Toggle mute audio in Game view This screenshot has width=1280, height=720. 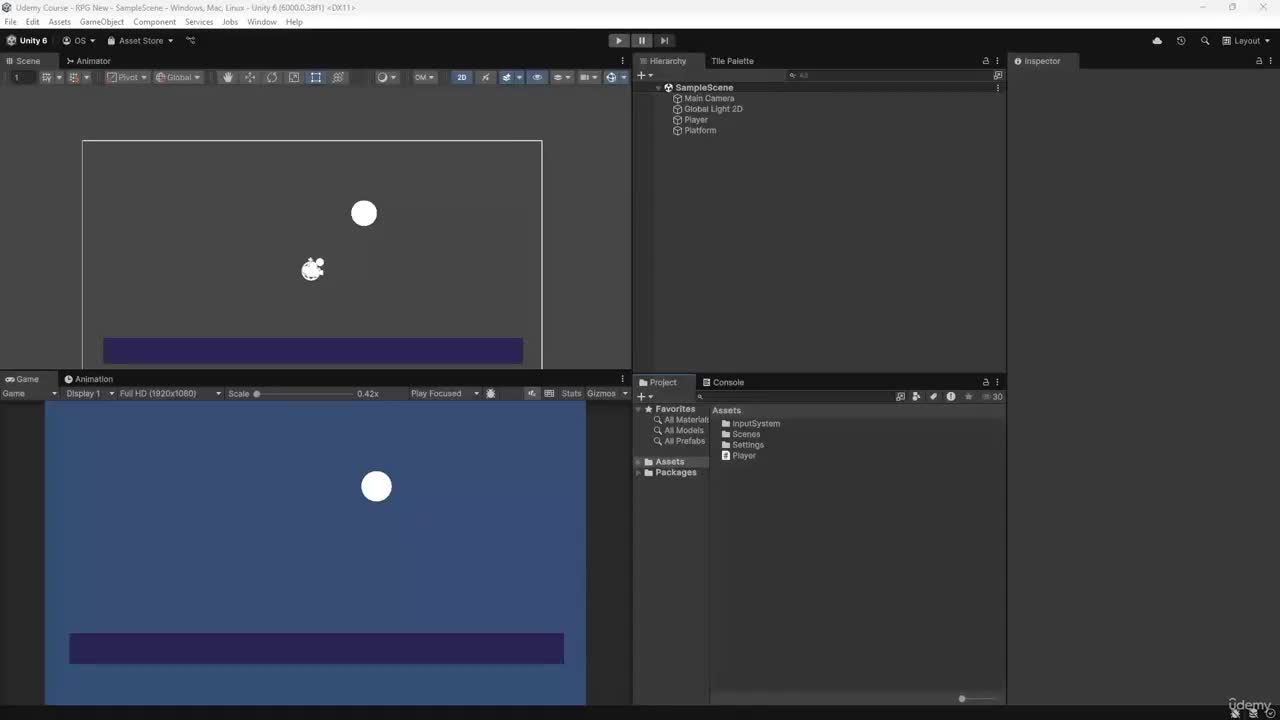[532, 394]
